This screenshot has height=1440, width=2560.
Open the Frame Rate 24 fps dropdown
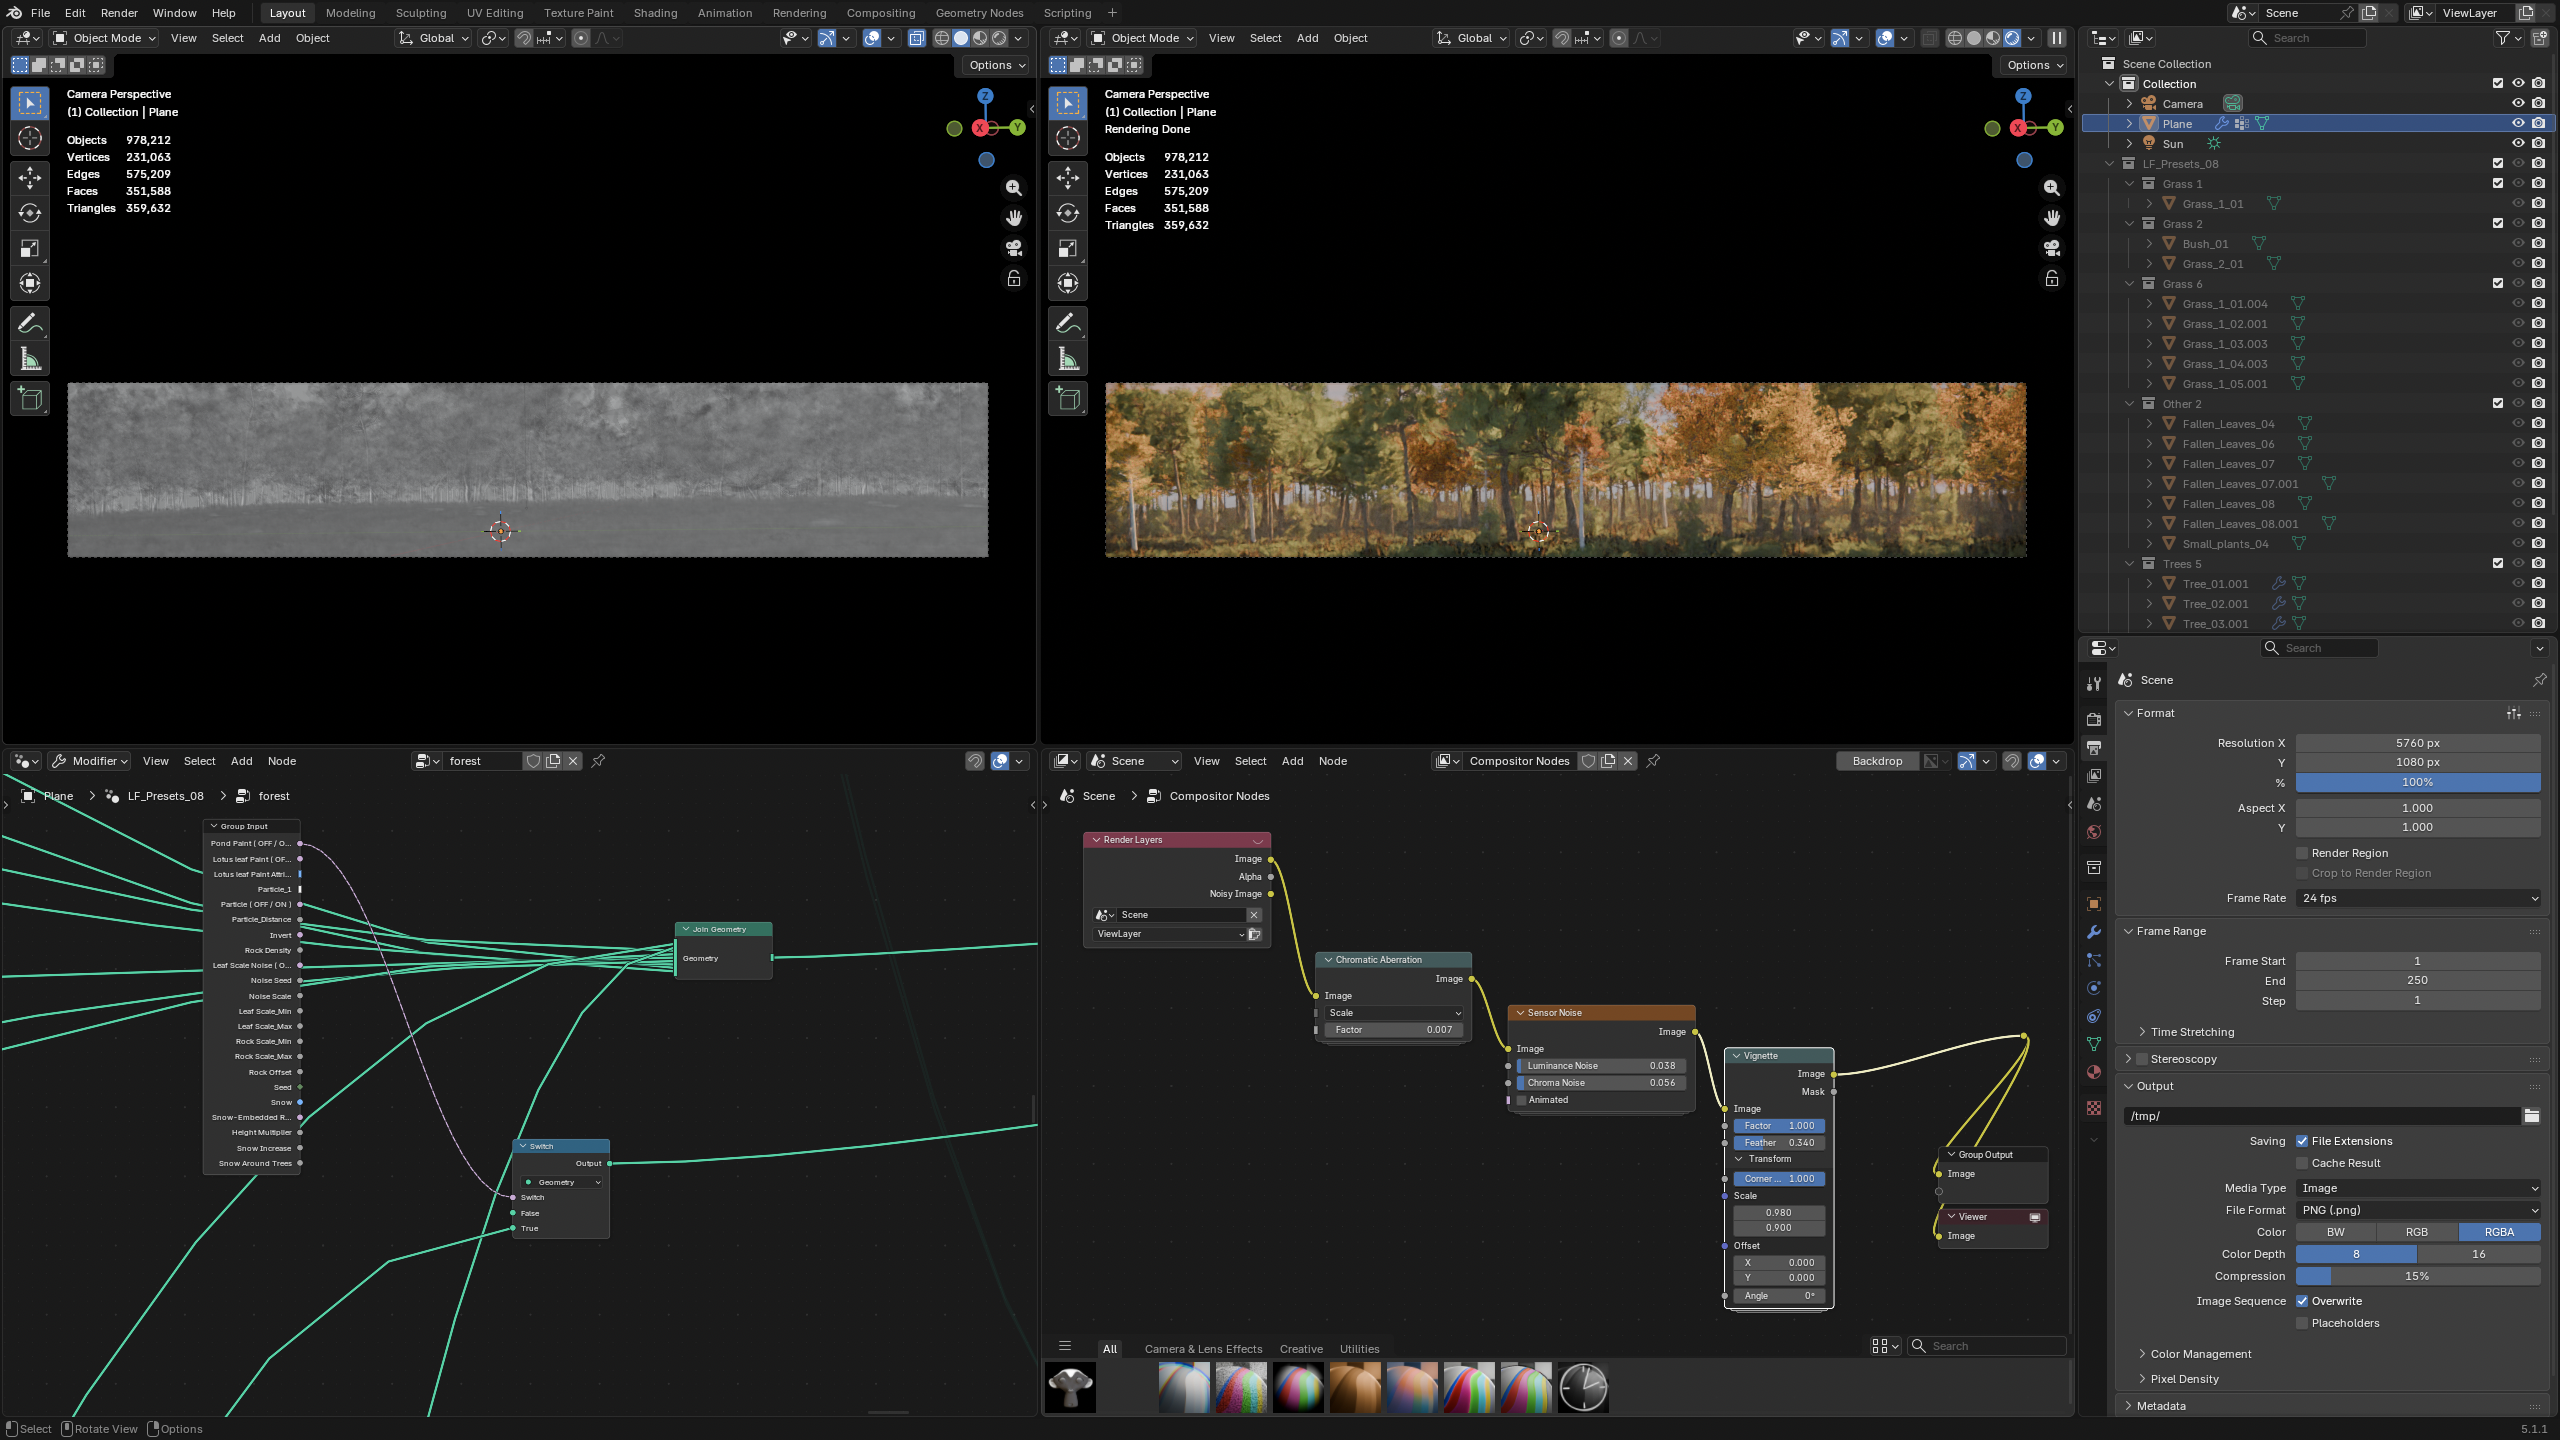(x=2418, y=898)
